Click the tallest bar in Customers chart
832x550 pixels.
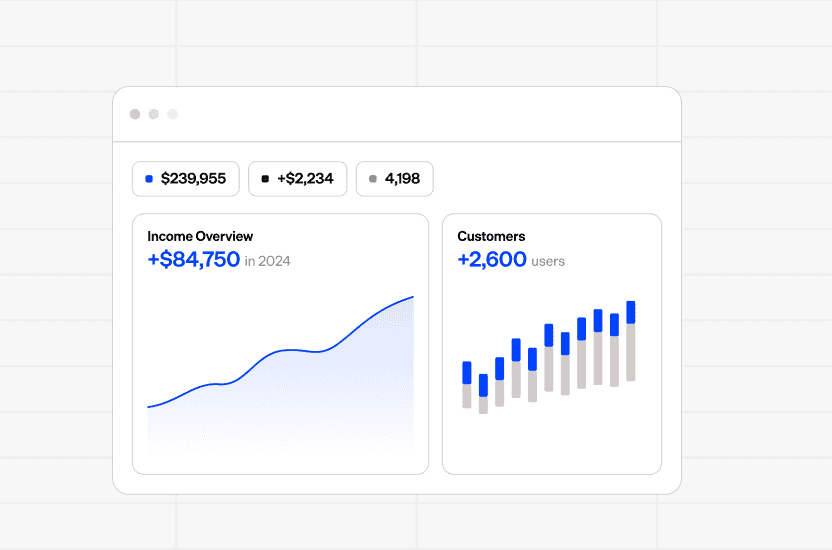click(631, 341)
